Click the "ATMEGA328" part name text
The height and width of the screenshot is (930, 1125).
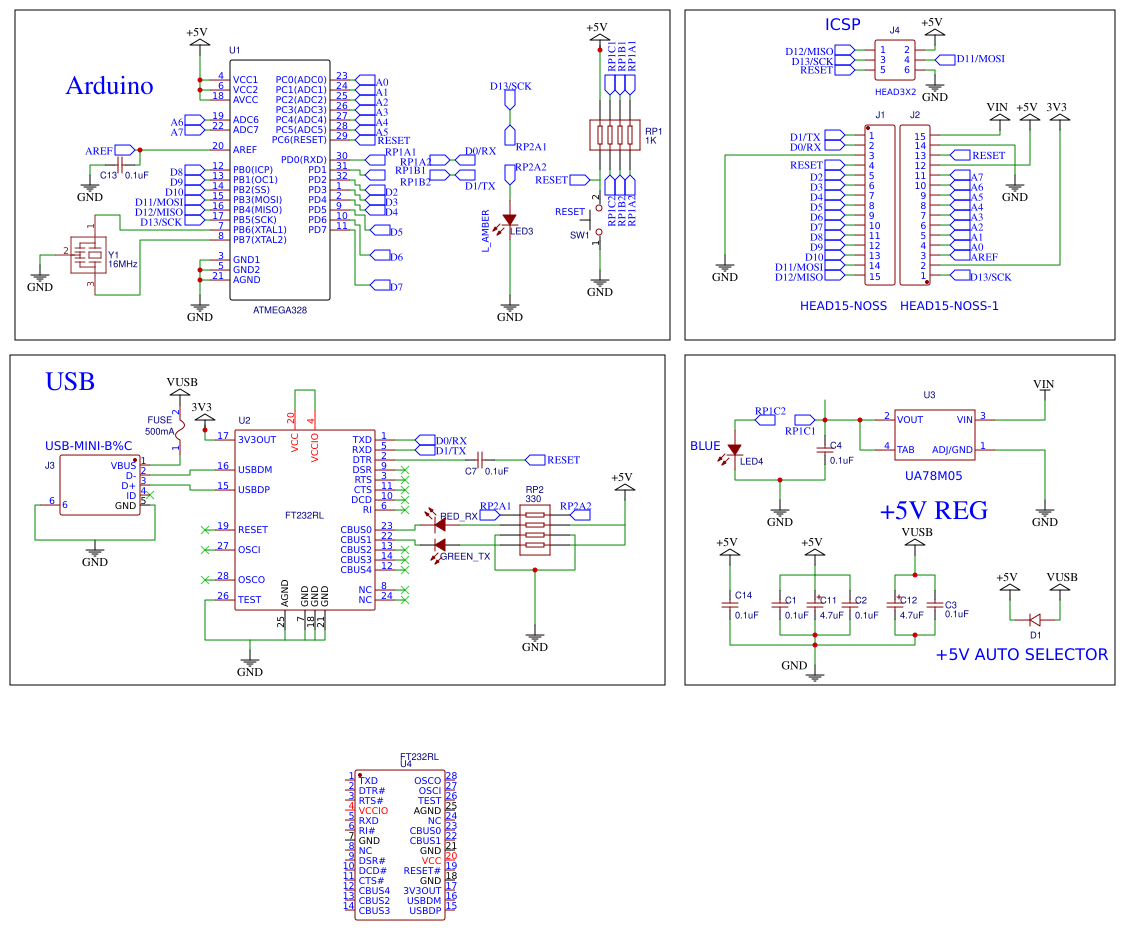(x=280, y=310)
